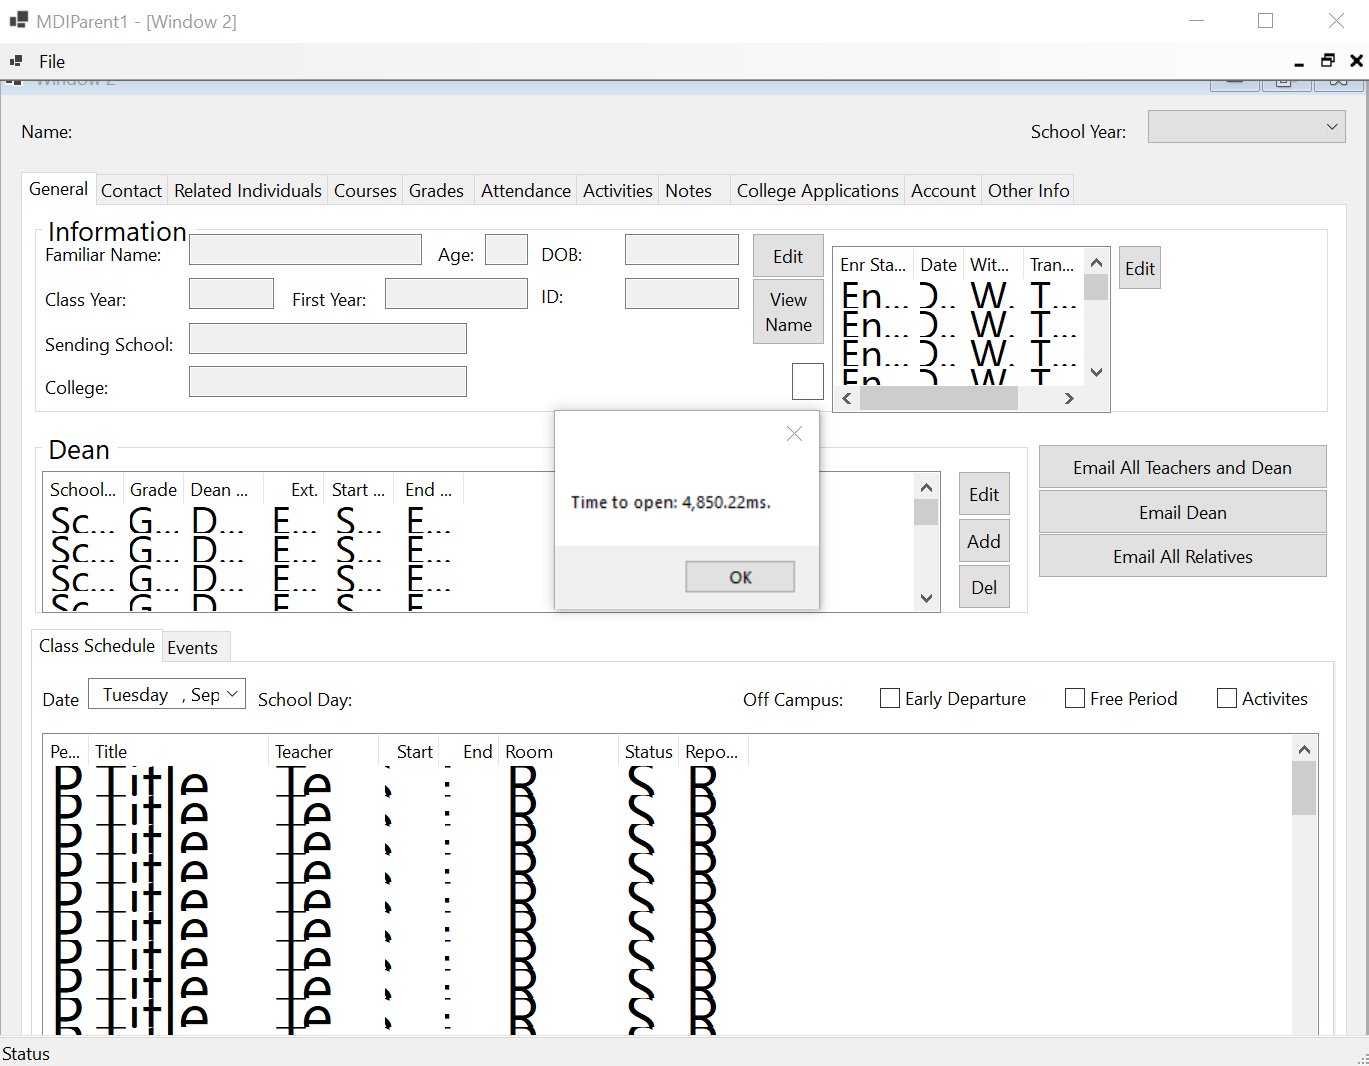1369x1066 pixels.
Task: Close the message dialog with X
Action: tap(794, 433)
